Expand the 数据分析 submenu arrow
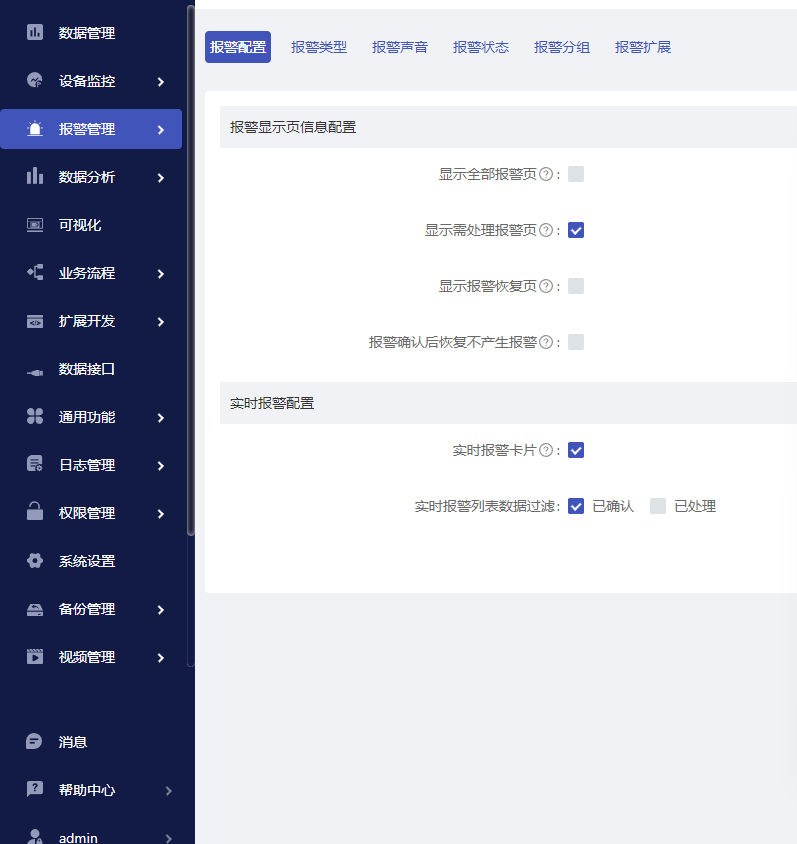 click(160, 178)
